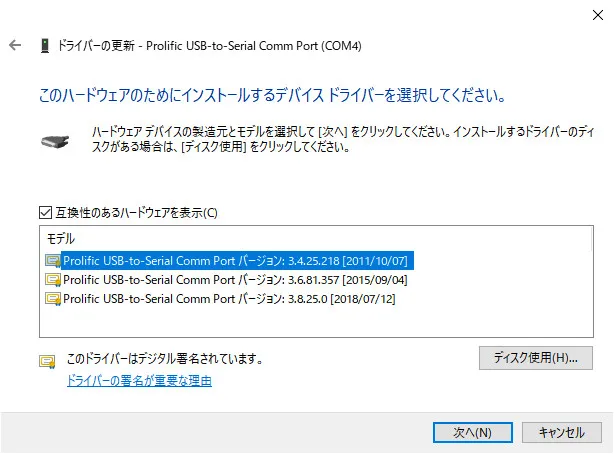Close the driver update dialog
The image size is (614, 454).
point(598,15)
